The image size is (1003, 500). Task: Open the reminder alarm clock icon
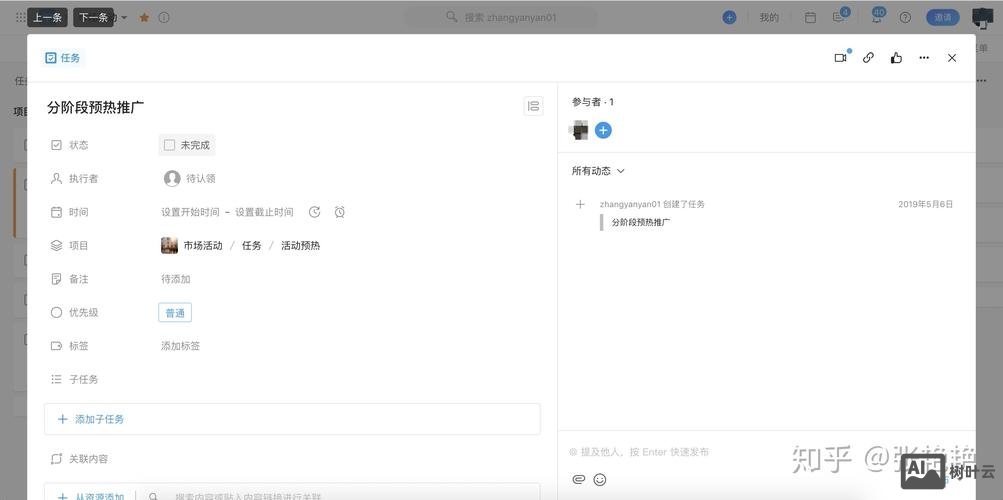pyautogui.click(x=340, y=212)
